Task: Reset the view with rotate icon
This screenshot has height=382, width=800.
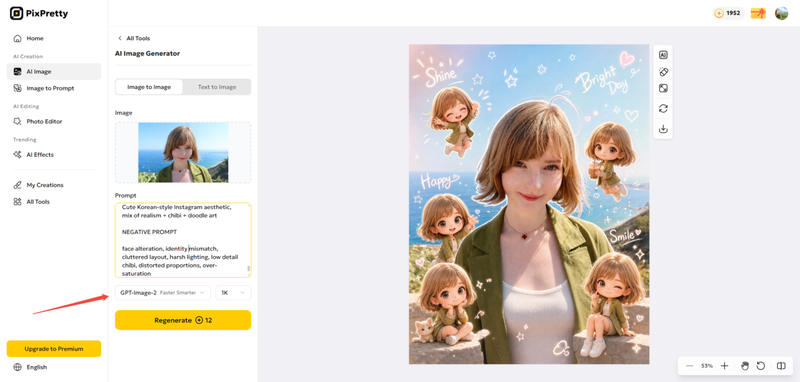Action: tap(761, 366)
